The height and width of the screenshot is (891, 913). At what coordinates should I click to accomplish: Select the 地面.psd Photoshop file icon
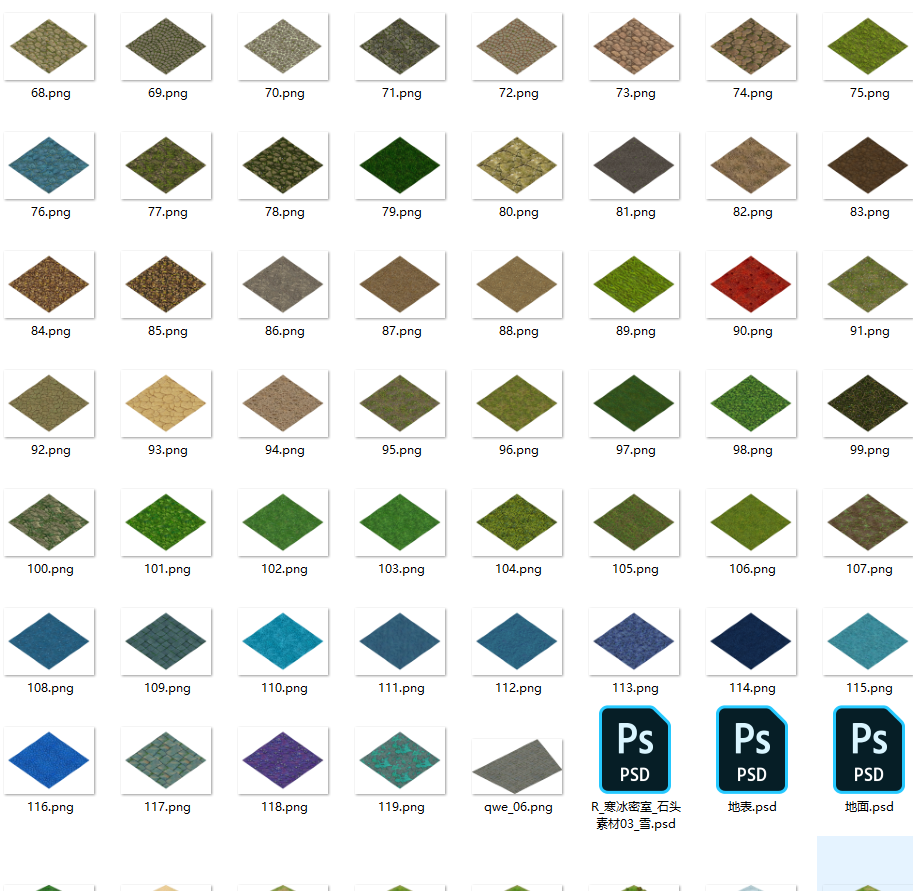869,749
